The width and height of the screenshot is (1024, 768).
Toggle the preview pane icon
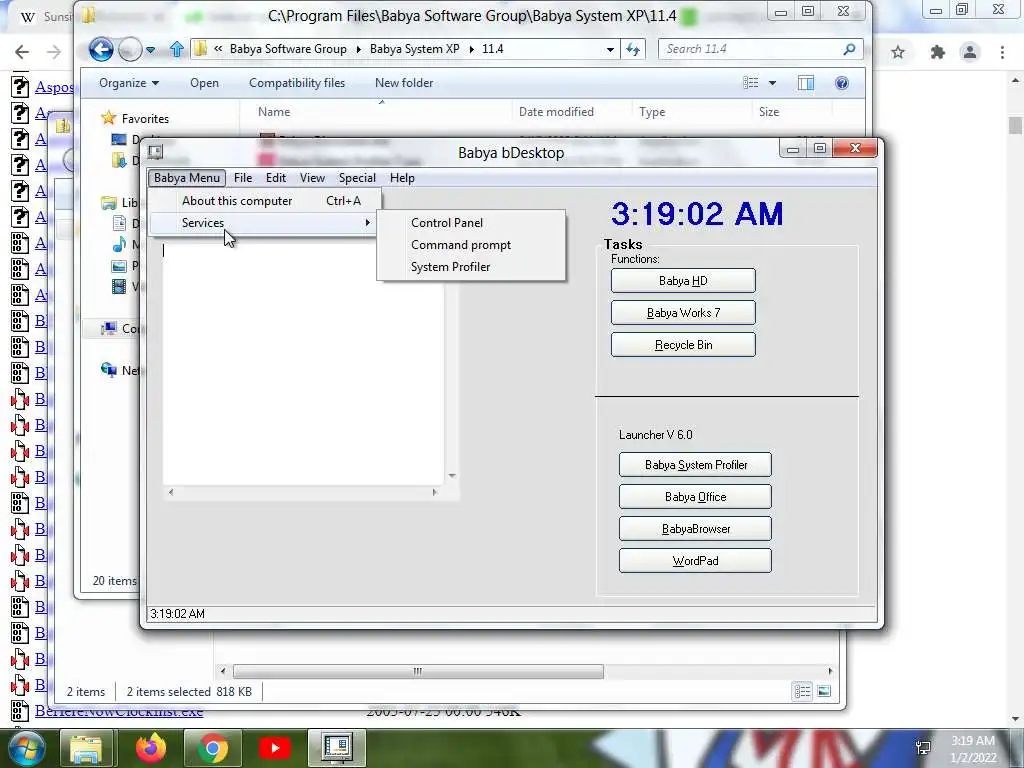pos(806,83)
